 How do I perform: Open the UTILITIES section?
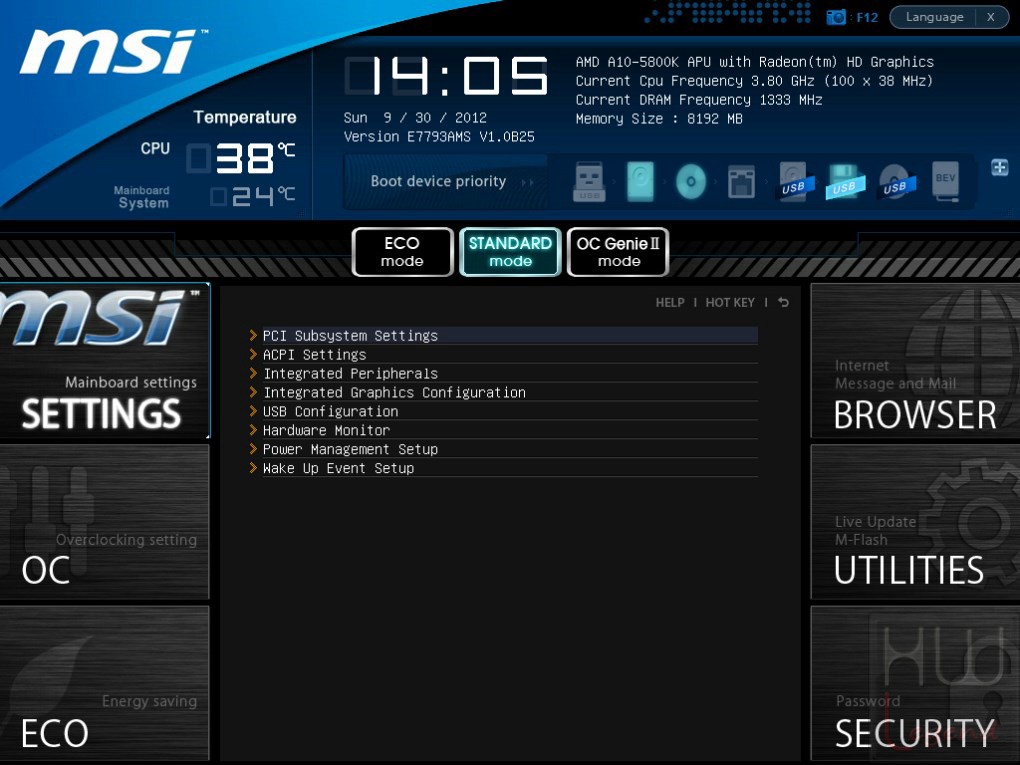tap(915, 522)
